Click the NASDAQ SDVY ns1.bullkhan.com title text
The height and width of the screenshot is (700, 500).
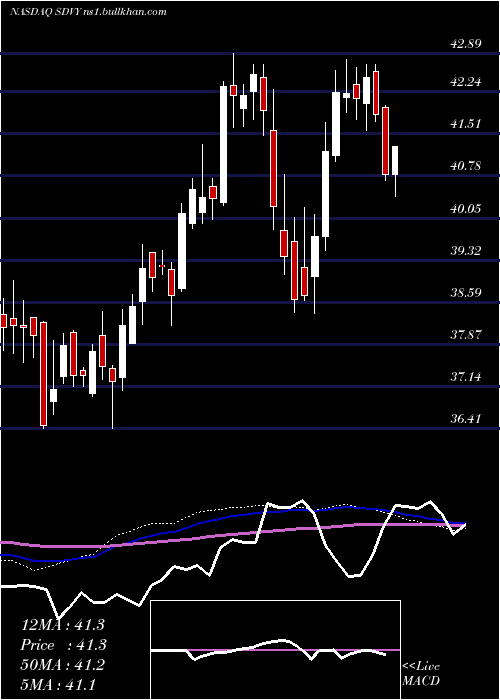pyautogui.click(x=88, y=12)
